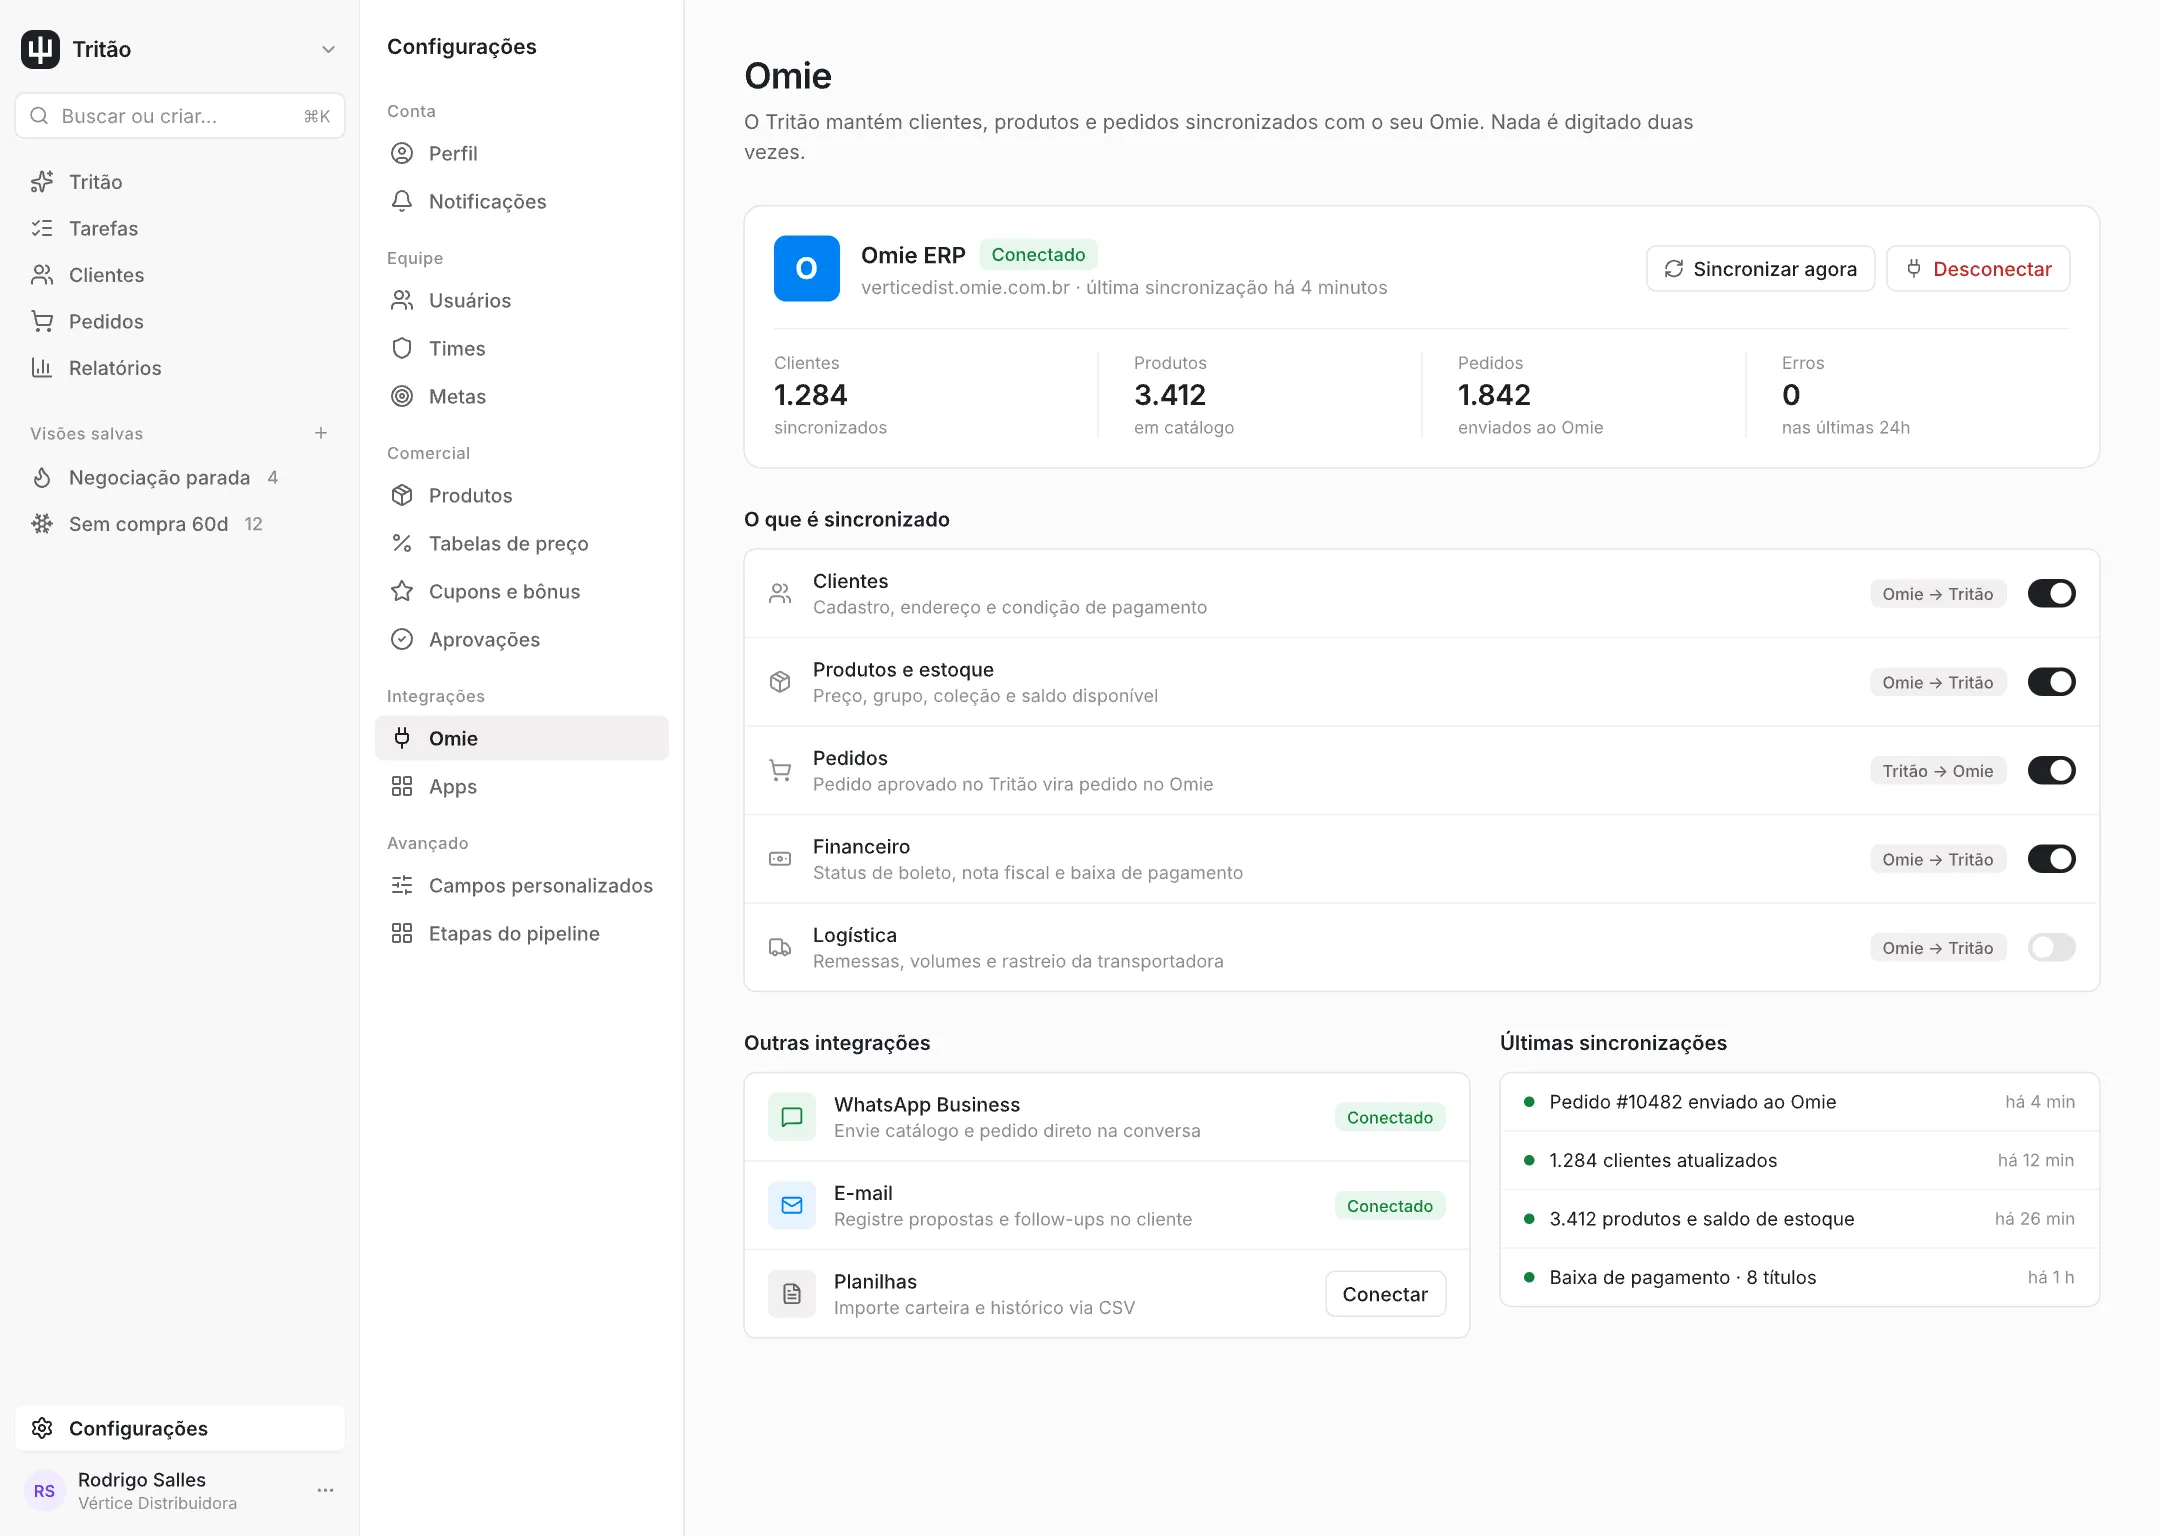Click the Aprovações check circle icon
The width and height of the screenshot is (2160, 1536).
coord(402,639)
